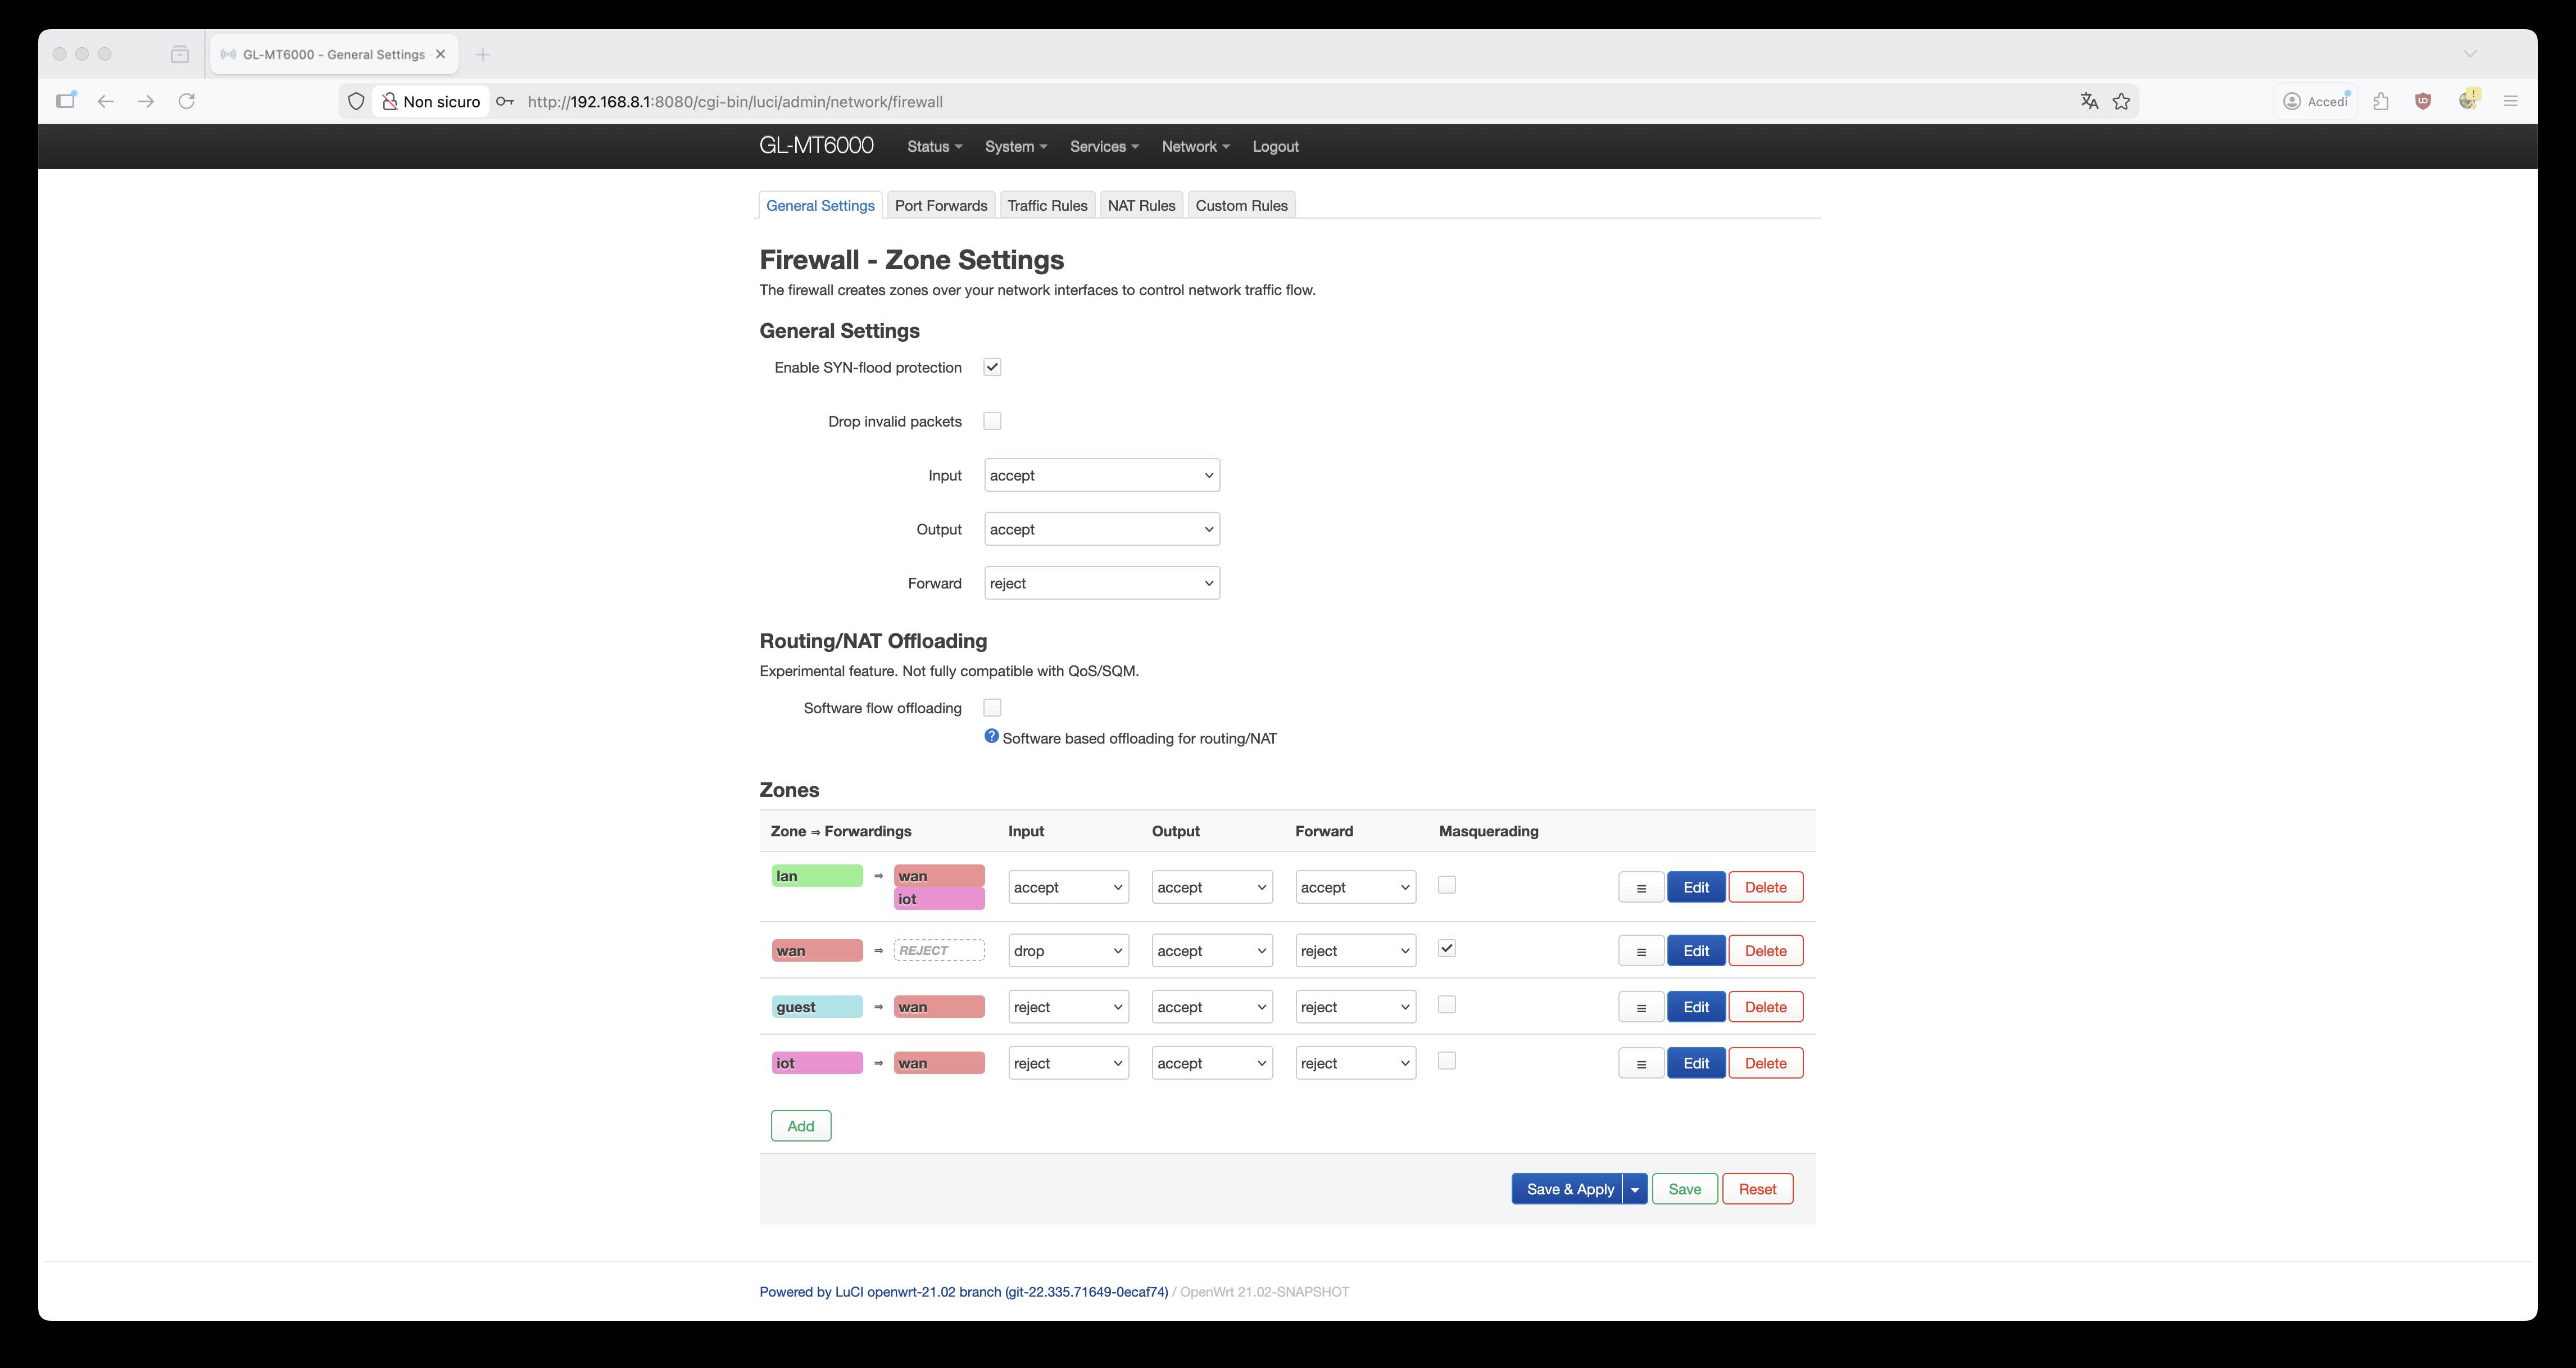Edit the guest zone
2576x1368 pixels.
[x=1695, y=1007]
